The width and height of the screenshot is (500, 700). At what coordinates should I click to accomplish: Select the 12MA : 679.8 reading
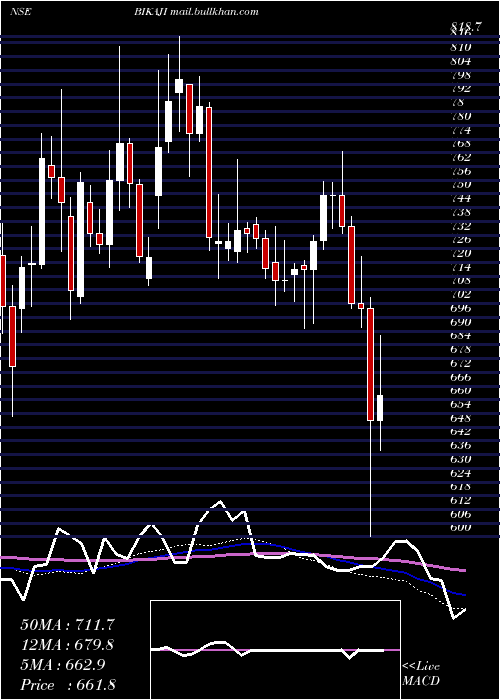[x=67, y=645]
